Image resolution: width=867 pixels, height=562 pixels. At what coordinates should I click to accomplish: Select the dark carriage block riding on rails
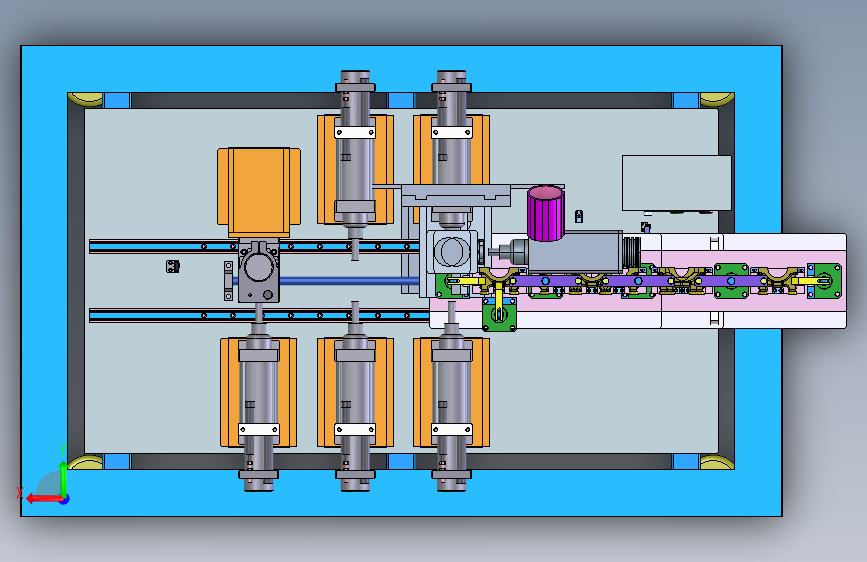(x=259, y=272)
